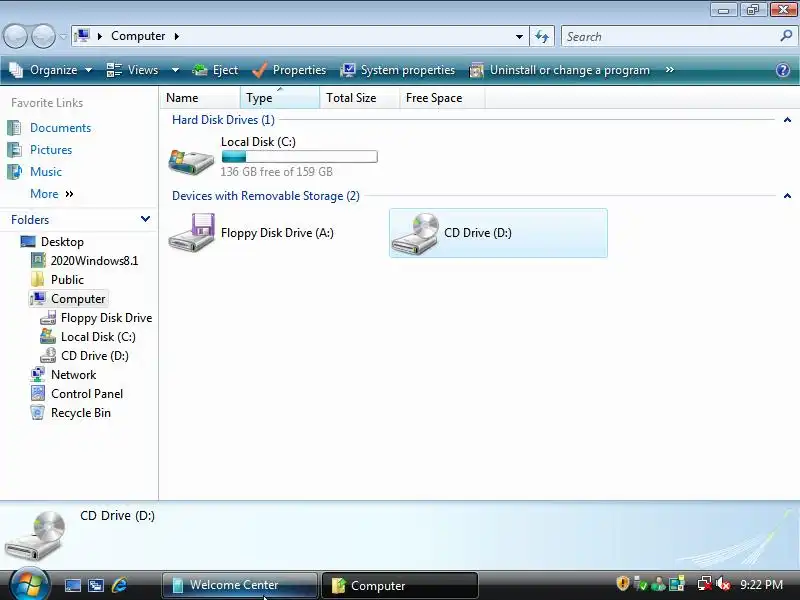The height and width of the screenshot is (600, 800).
Task: Select Recycle Bin in folder tree
Action: (81, 413)
